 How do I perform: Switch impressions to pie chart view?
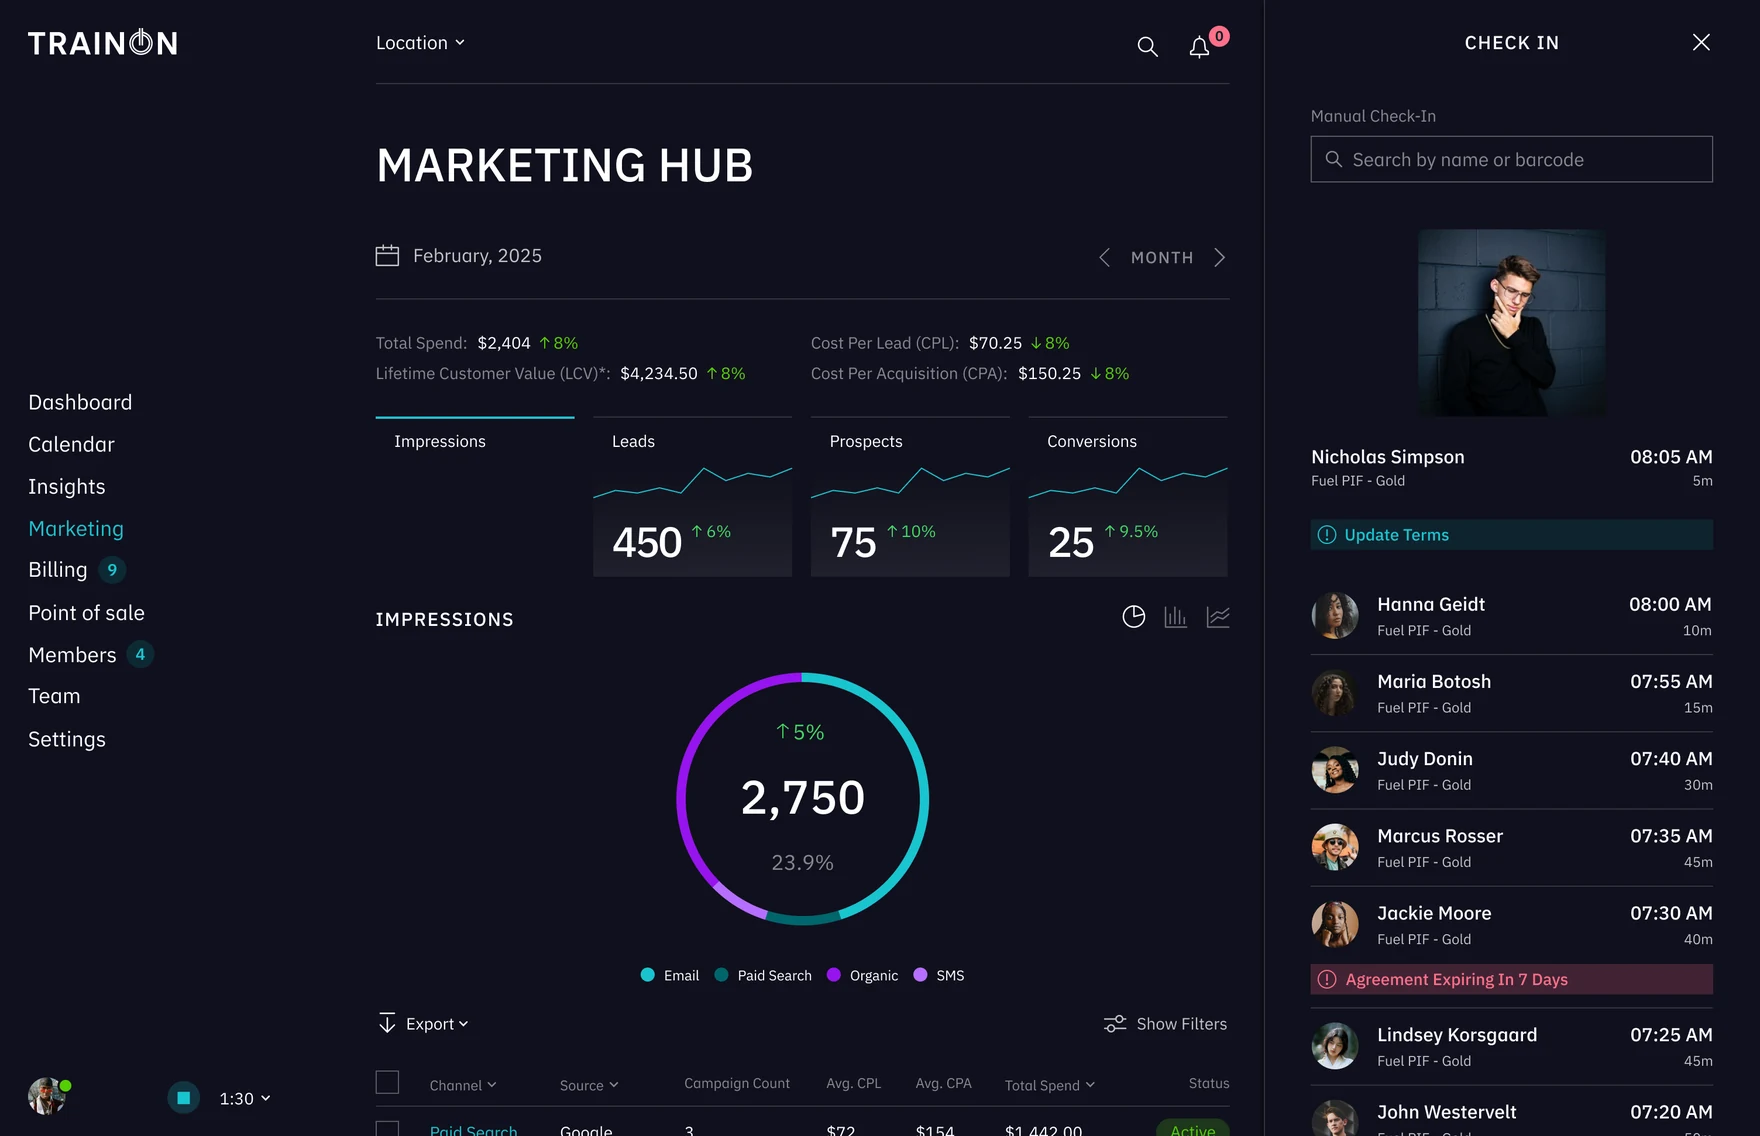[1133, 617]
